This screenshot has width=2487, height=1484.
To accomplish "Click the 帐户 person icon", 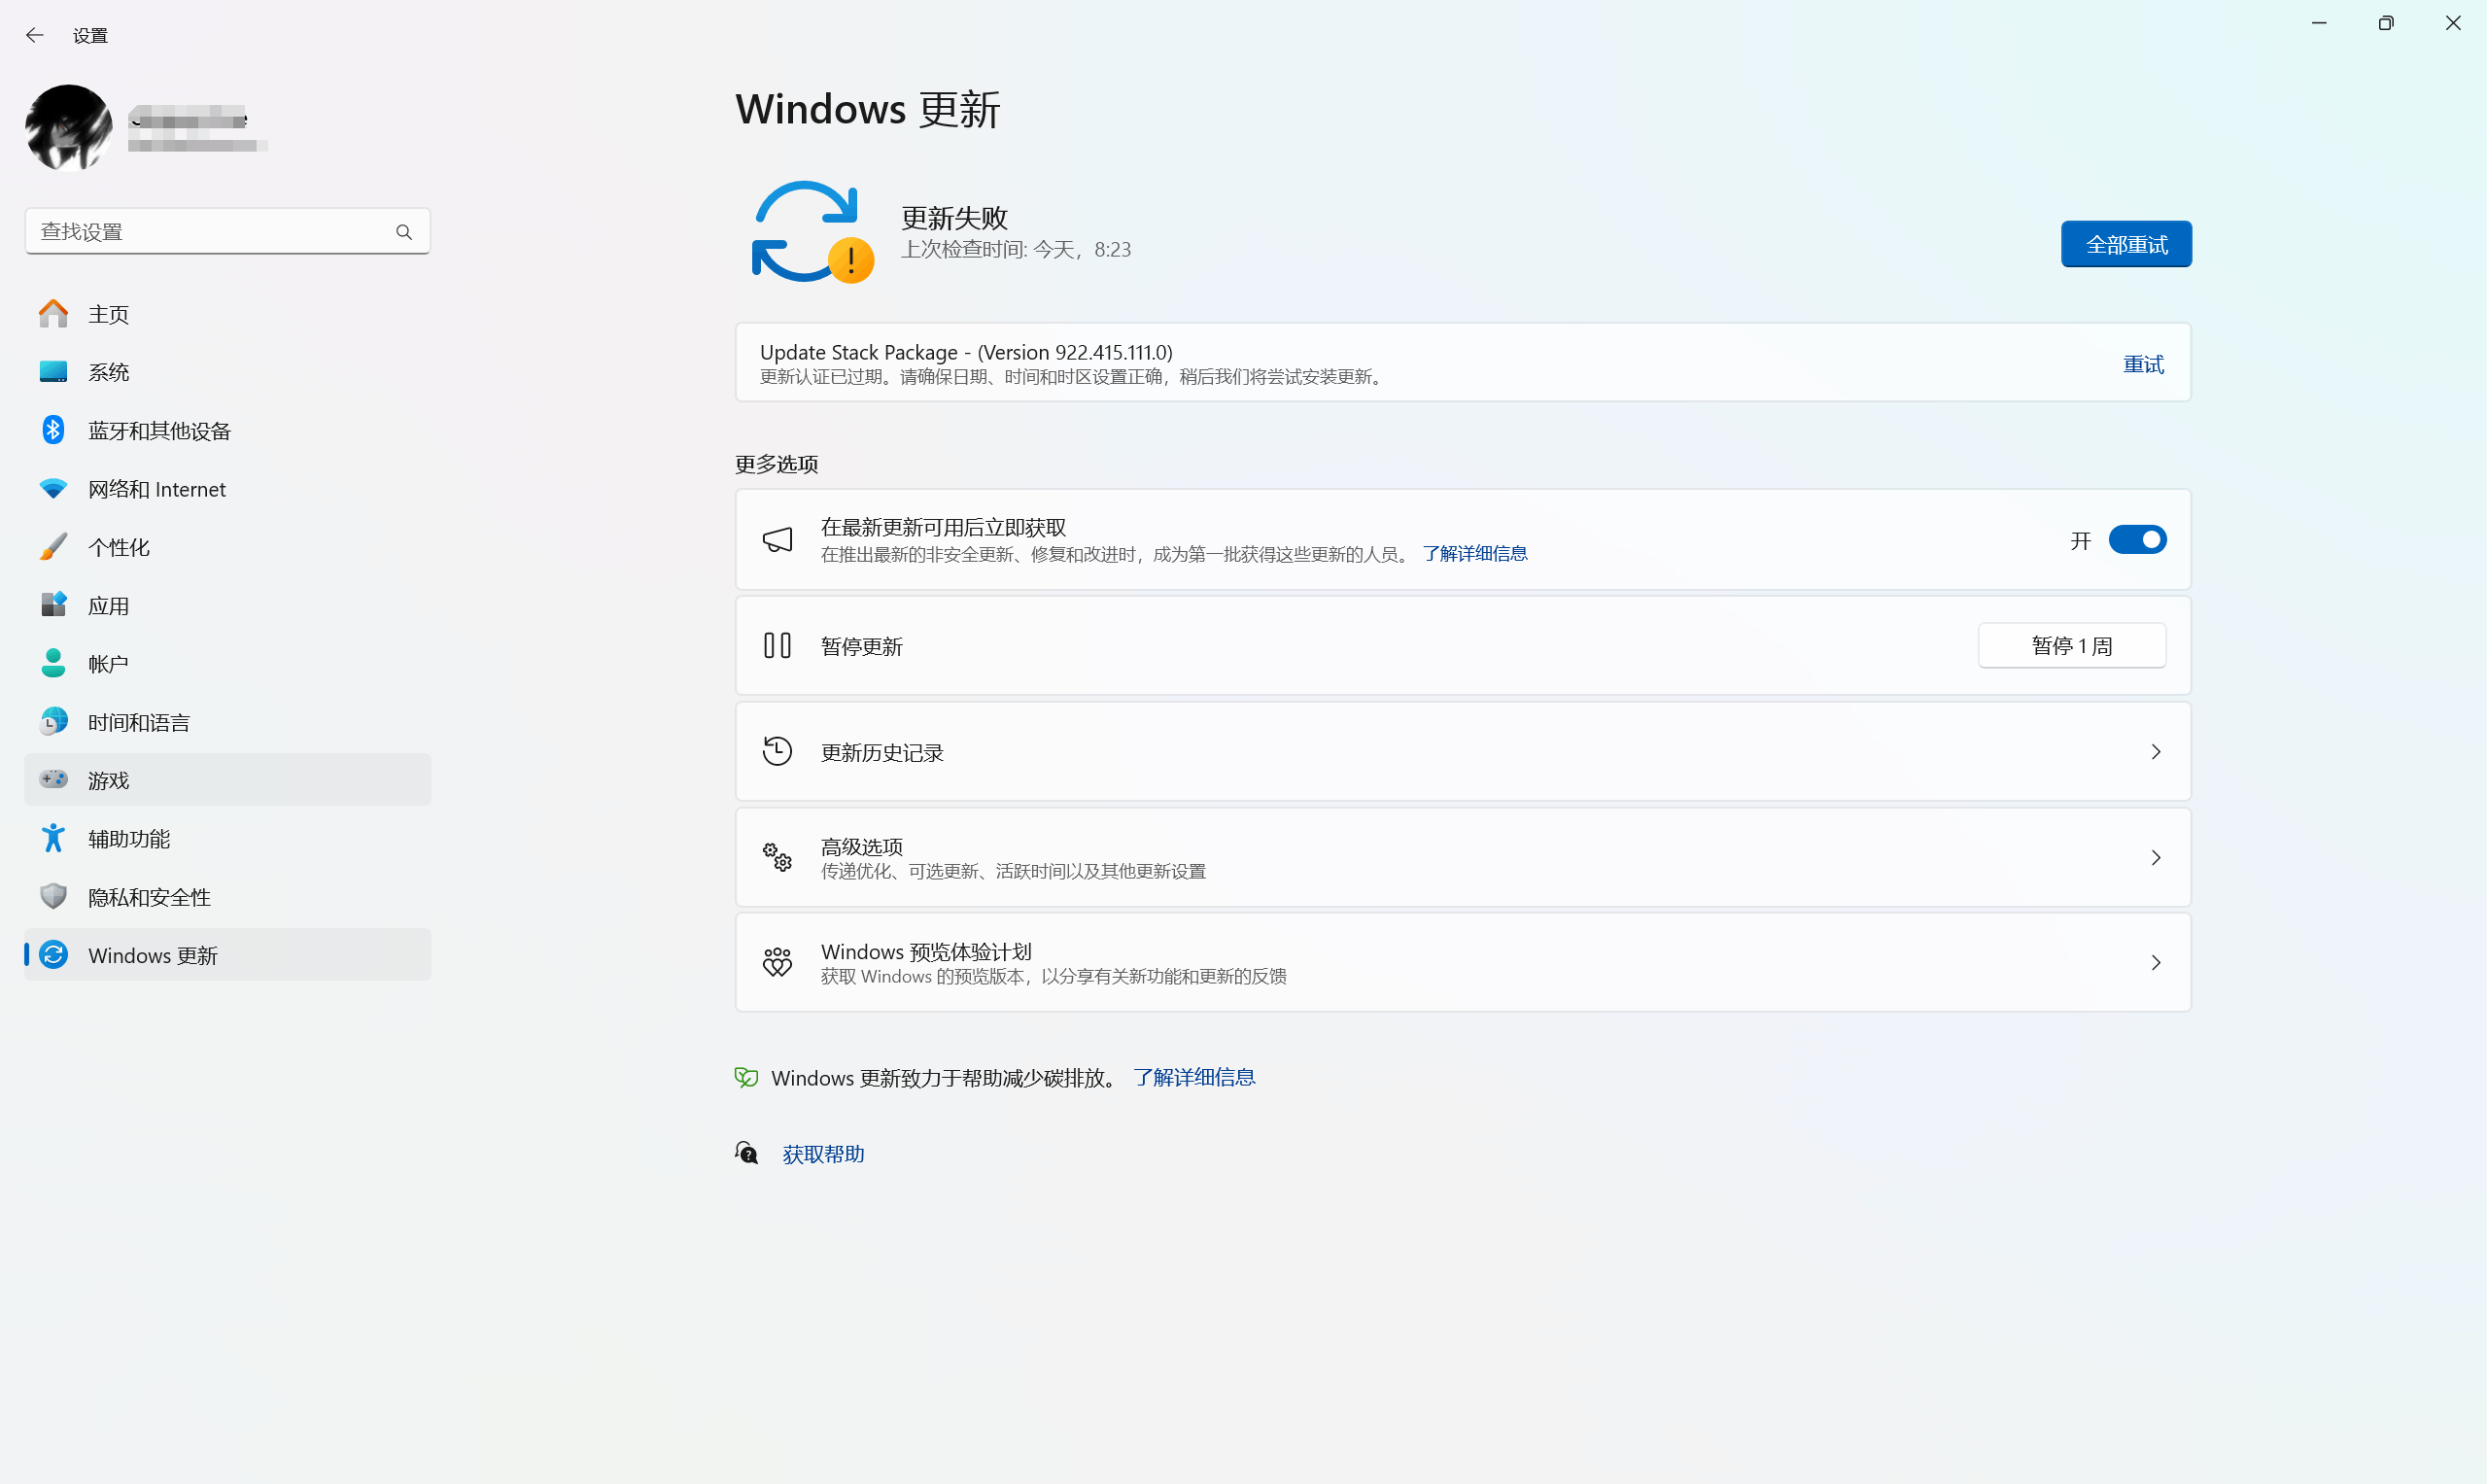I will [x=53, y=663].
